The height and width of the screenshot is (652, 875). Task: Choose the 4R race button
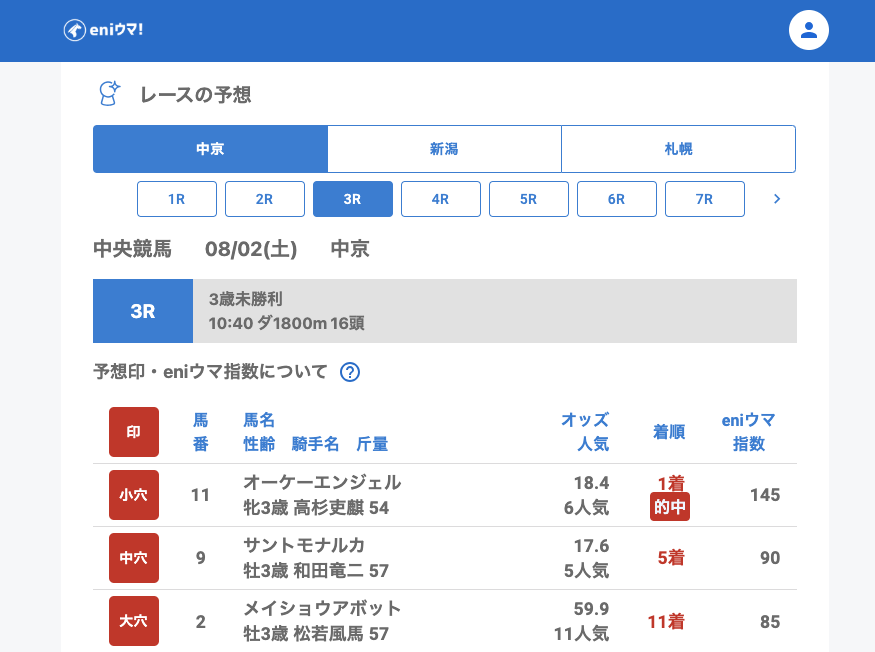coord(441,199)
